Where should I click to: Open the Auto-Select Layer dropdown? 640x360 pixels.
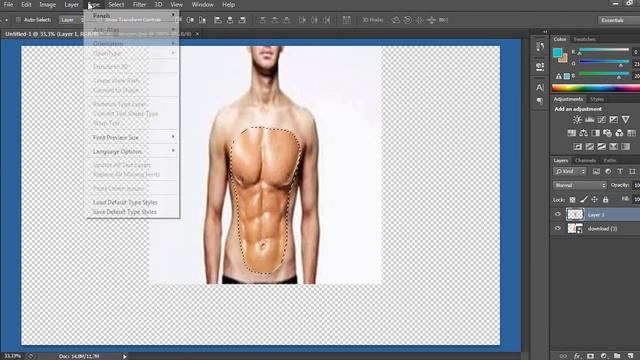coord(71,20)
